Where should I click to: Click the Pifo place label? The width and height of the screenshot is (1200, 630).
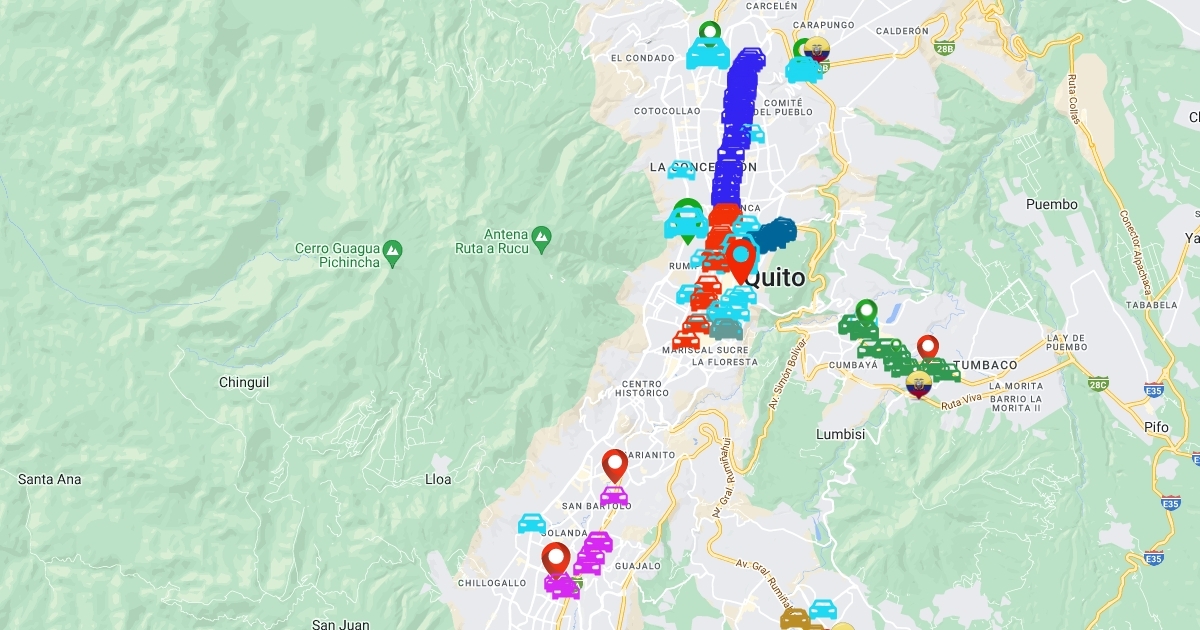tap(1156, 426)
